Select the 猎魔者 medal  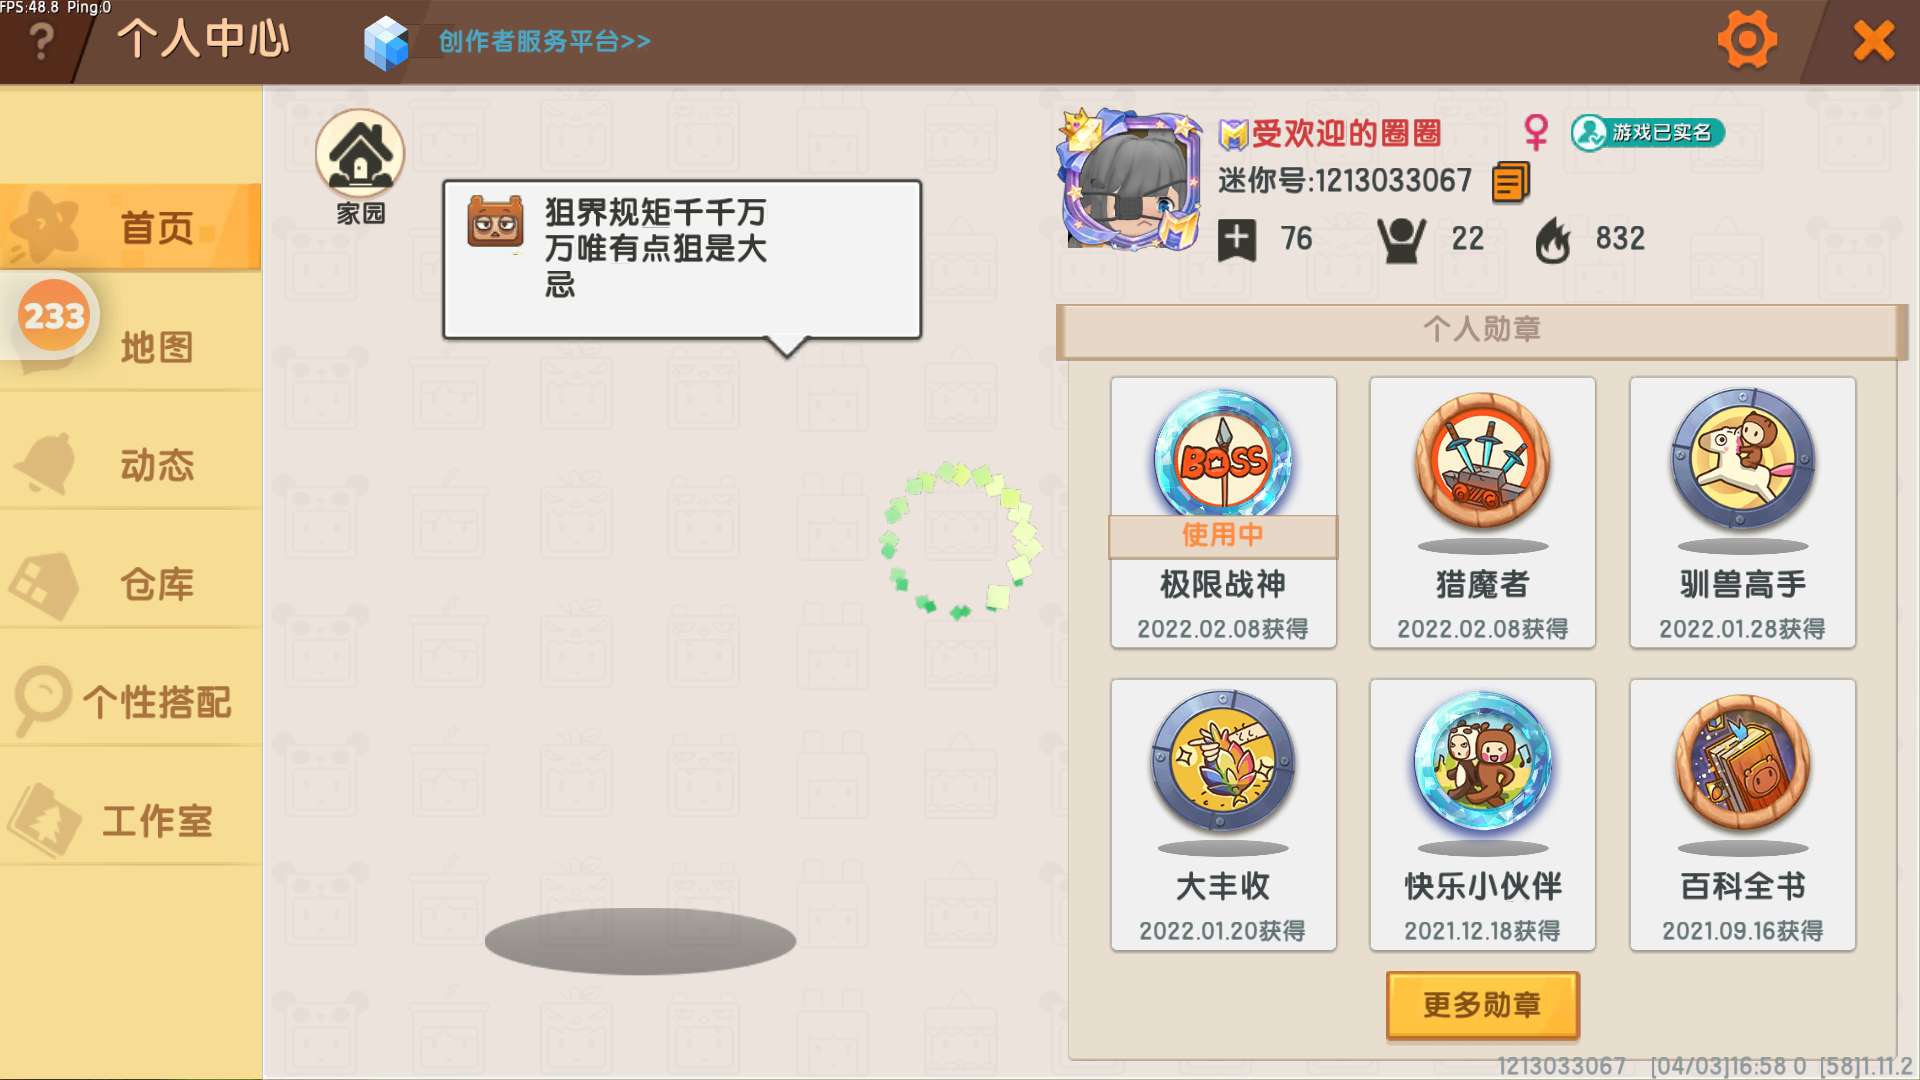tap(1482, 513)
